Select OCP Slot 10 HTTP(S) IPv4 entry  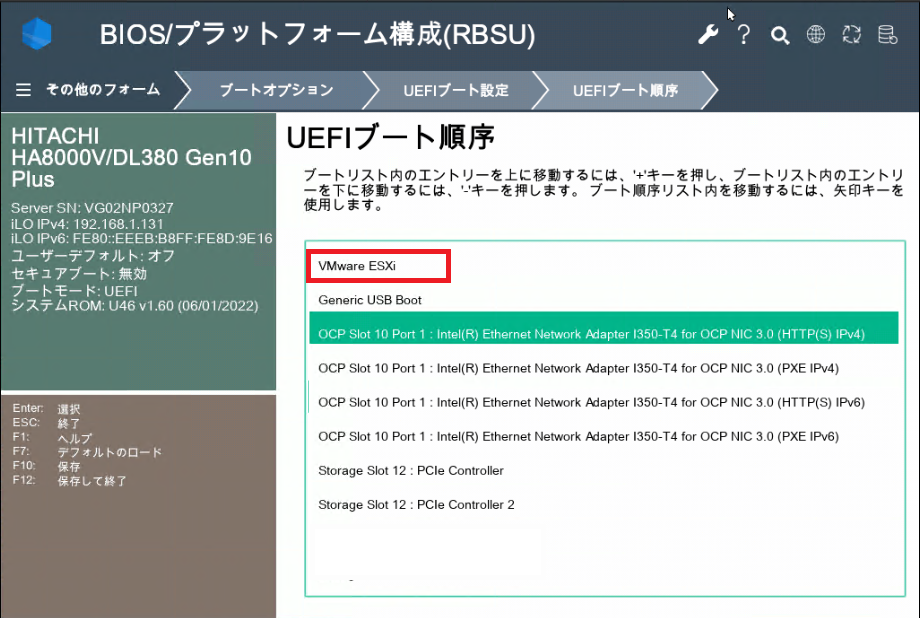pyautogui.click(x=604, y=328)
